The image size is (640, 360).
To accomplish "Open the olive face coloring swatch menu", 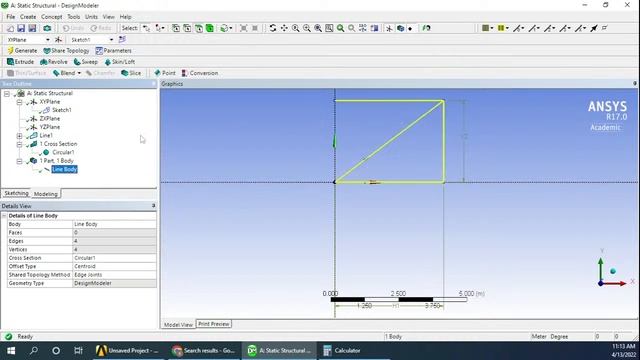I will 487,28.
